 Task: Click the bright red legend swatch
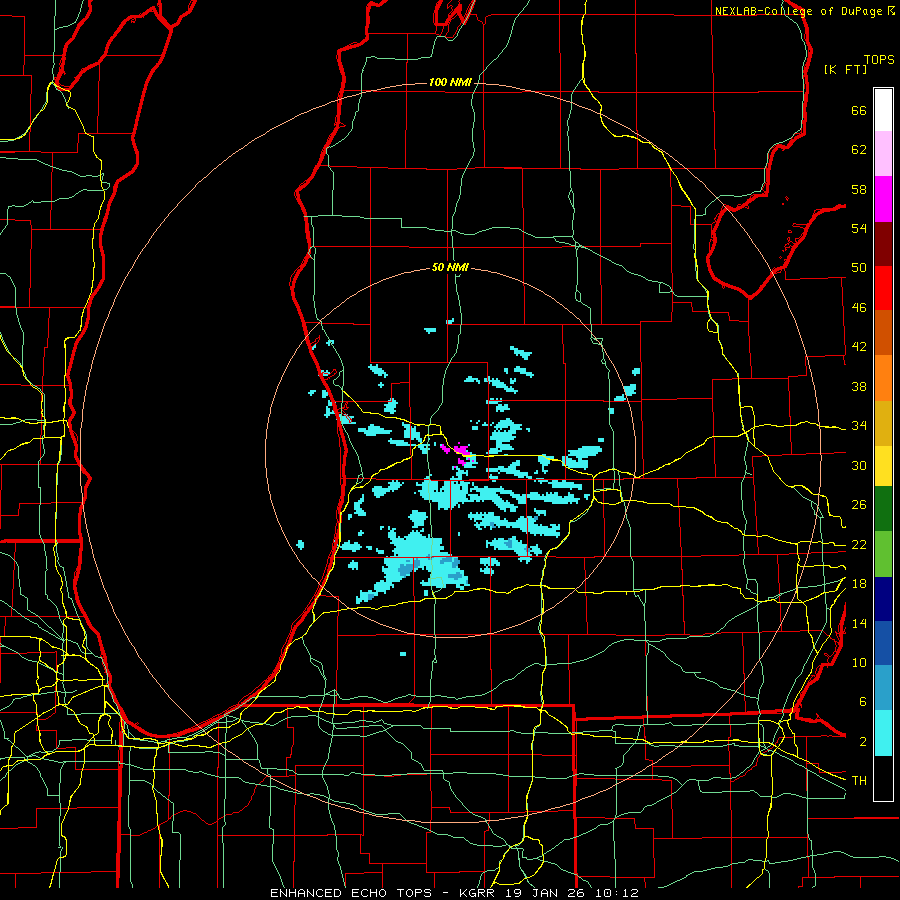click(x=883, y=288)
